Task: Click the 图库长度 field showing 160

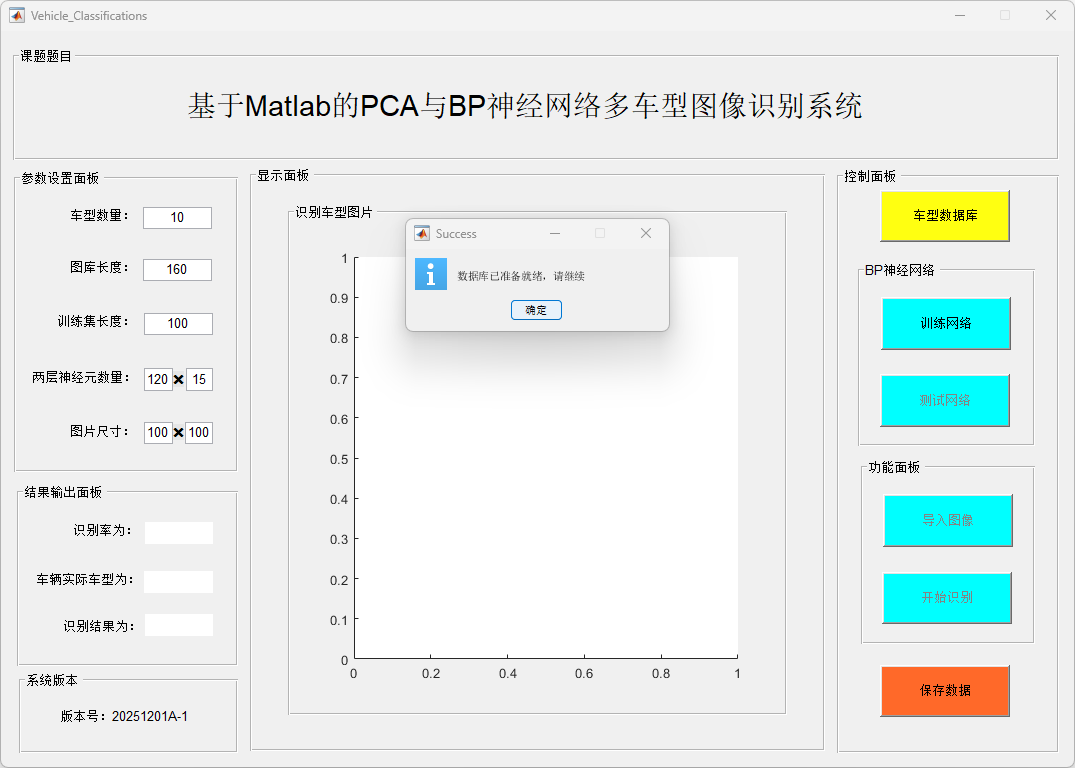Action: tap(177, 270)
